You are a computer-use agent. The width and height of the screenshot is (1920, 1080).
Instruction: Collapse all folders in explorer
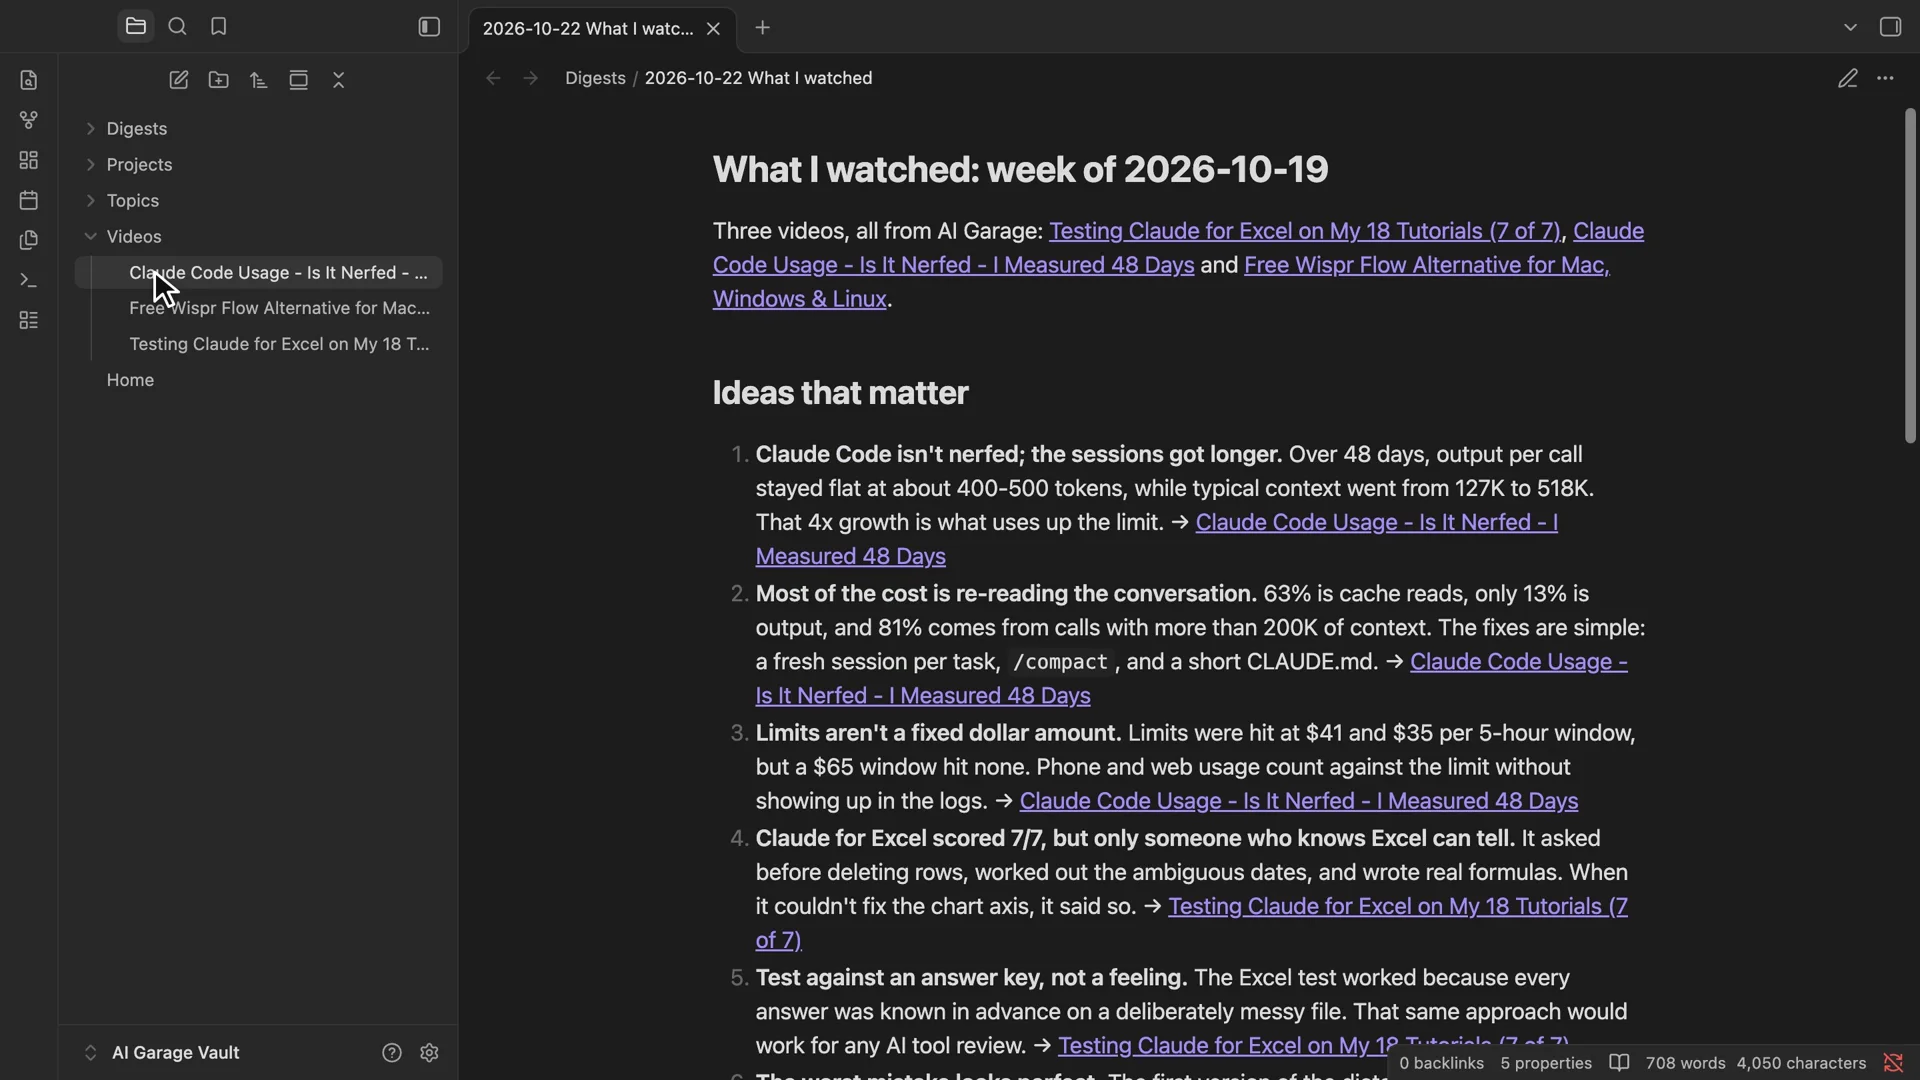(x=339, y=80)
